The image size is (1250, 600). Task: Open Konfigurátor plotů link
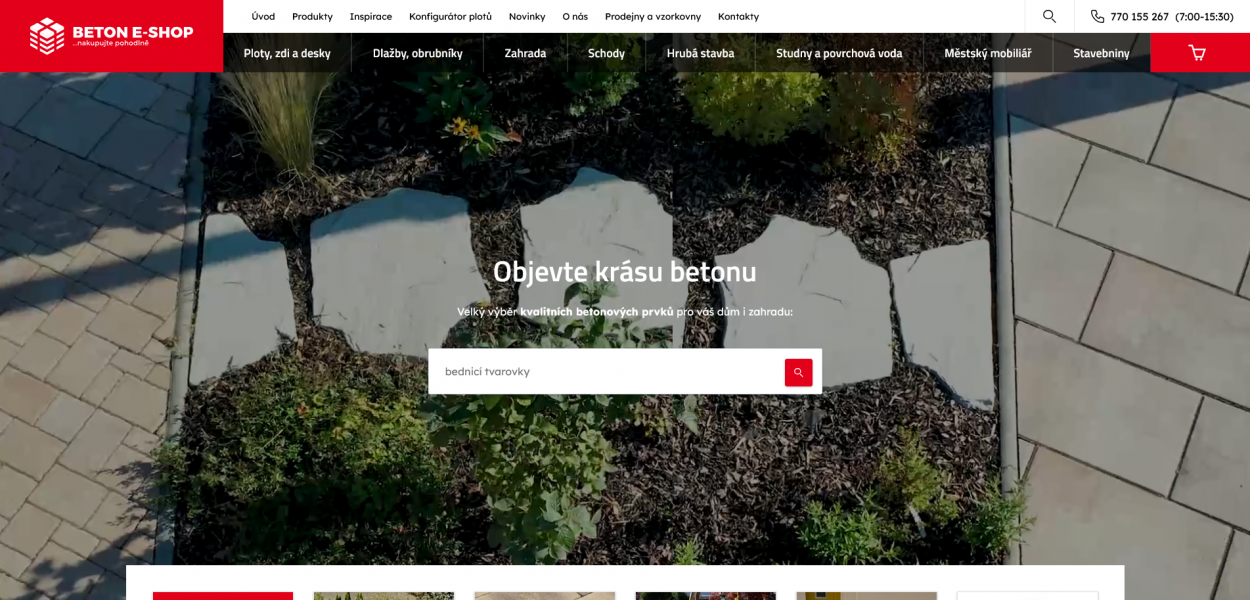click(x=450, y=16)
